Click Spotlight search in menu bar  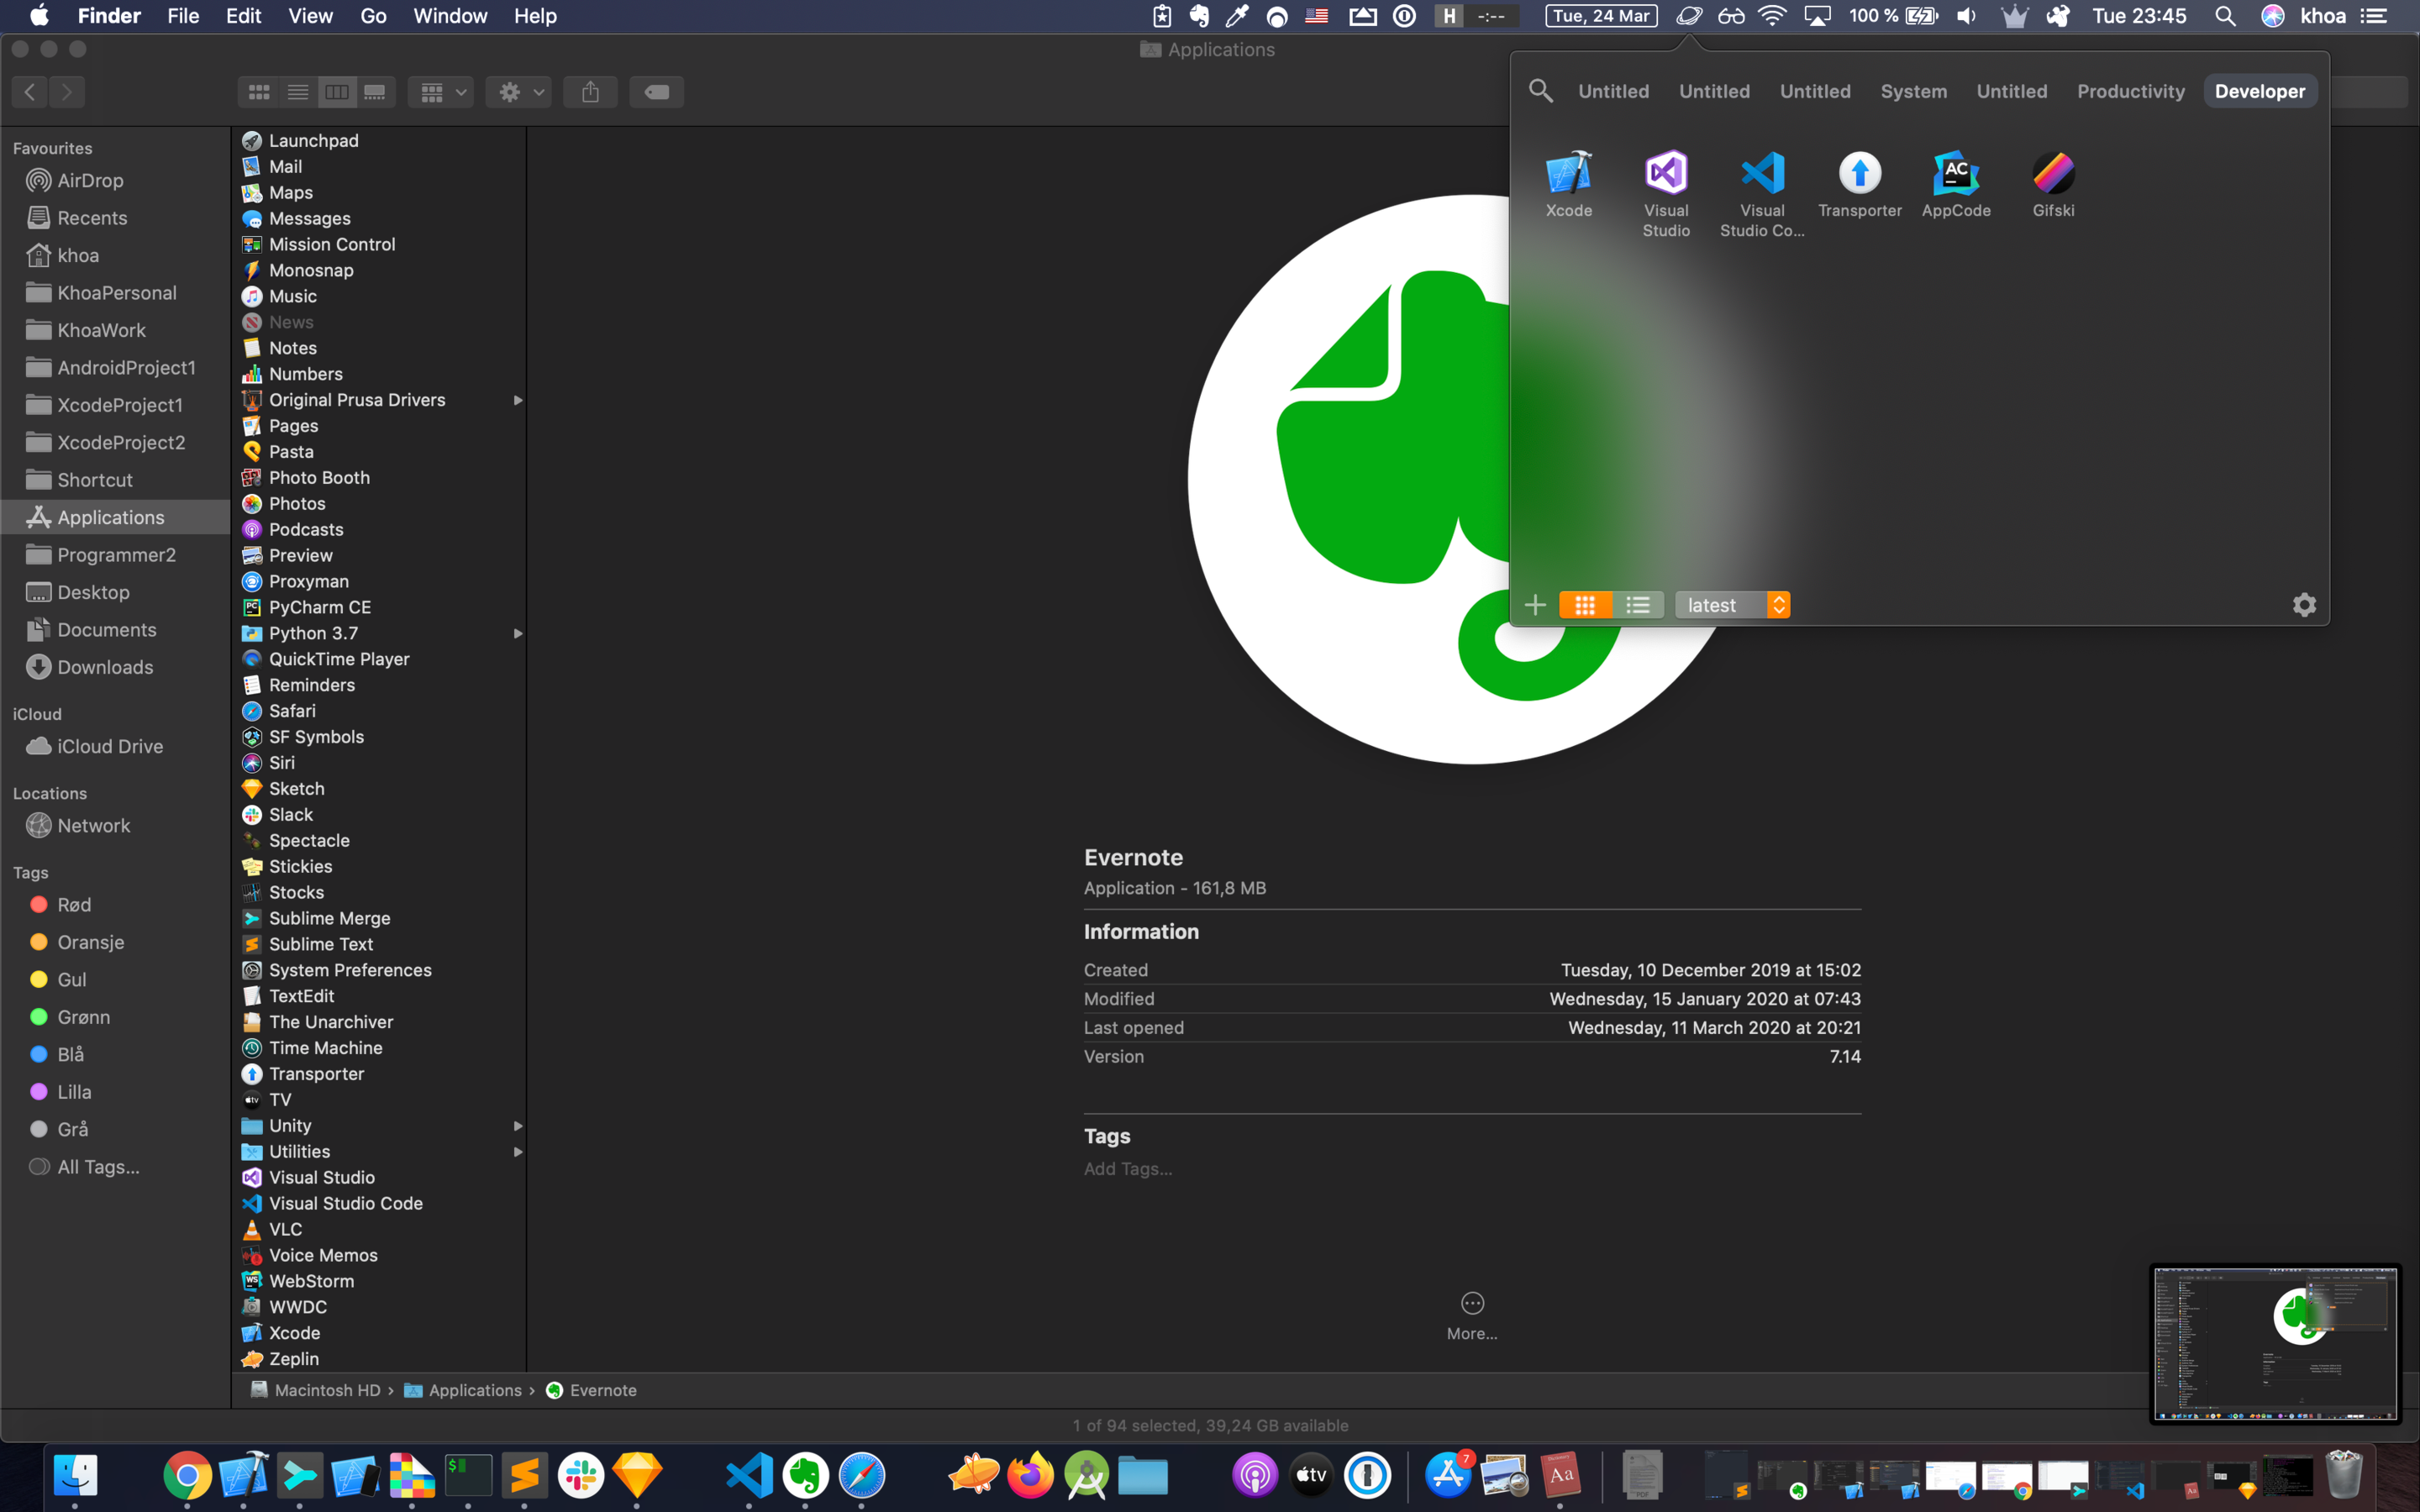coord(2225,16)
